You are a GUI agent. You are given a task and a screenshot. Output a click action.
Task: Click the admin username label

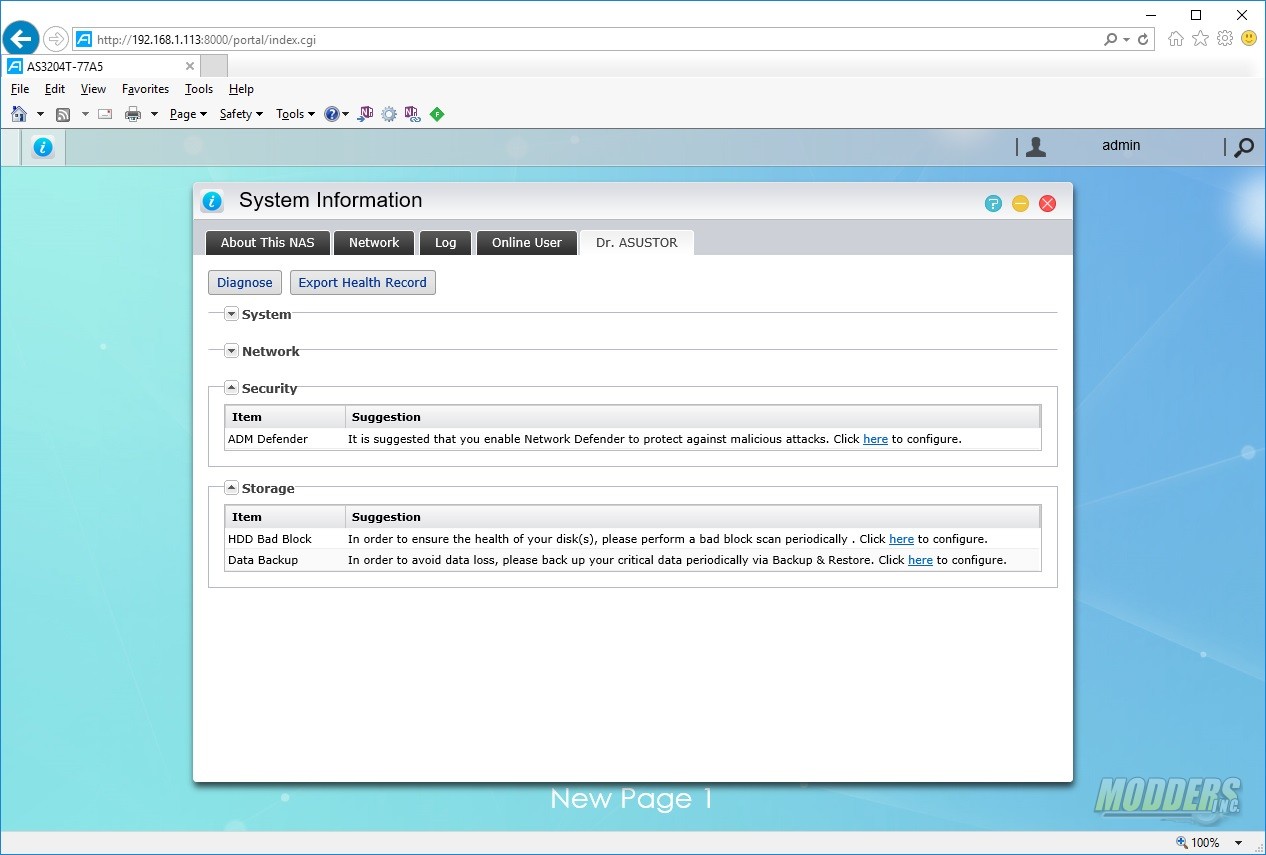pyautogui.click(x=1121, y=146)
